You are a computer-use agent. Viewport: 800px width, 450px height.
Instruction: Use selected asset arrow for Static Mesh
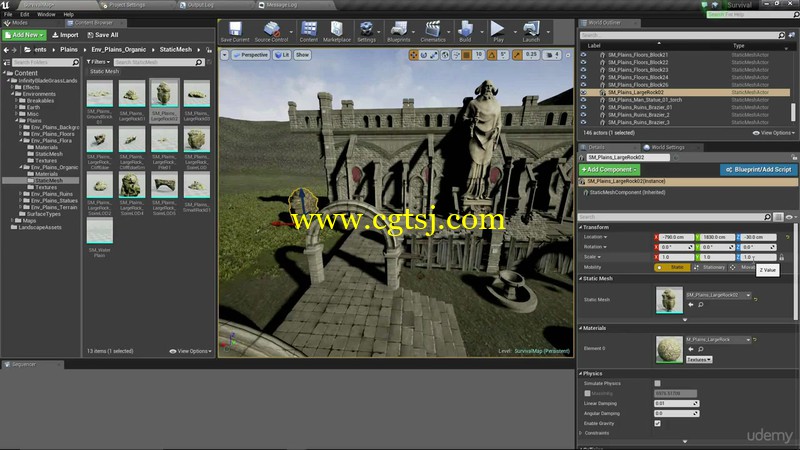point(690,305)
